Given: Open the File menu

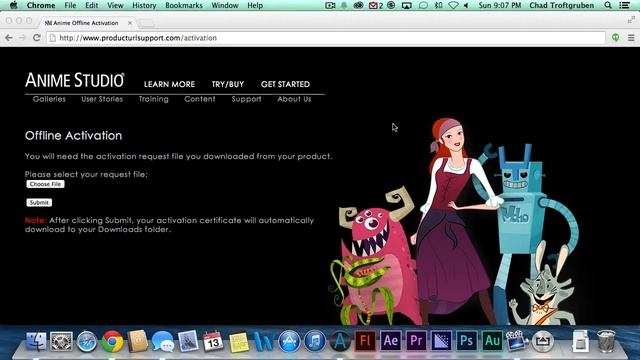Looking at the screenshot, I should (70, 5).
